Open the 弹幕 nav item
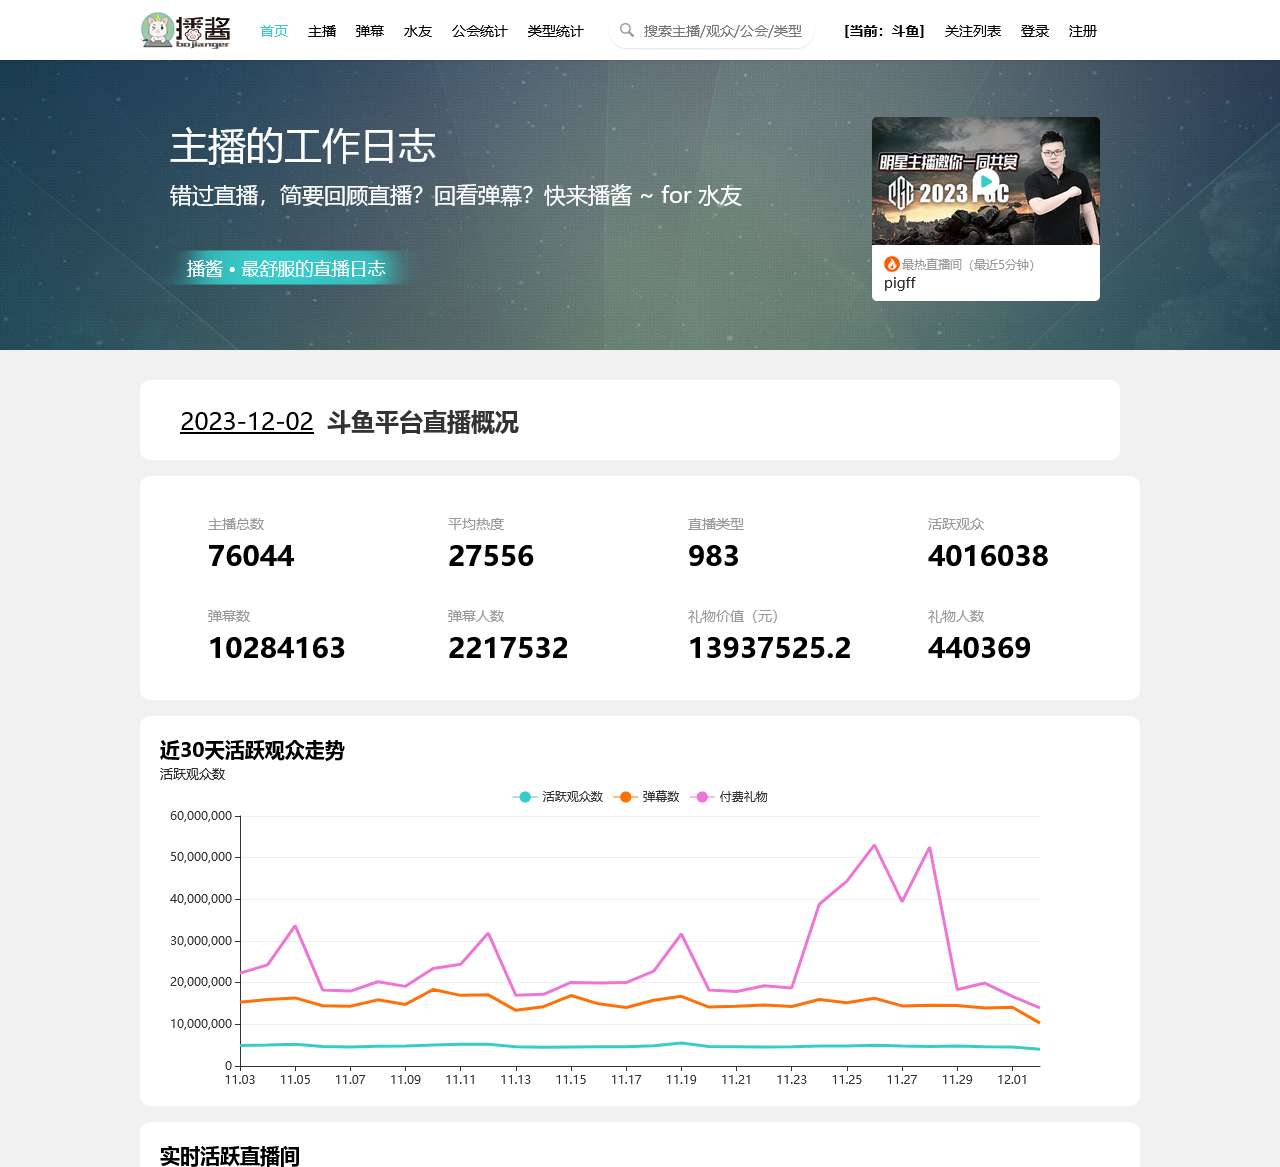Image resolution: width=1280 pixels, height=1167 pixels. click(370, 31)
